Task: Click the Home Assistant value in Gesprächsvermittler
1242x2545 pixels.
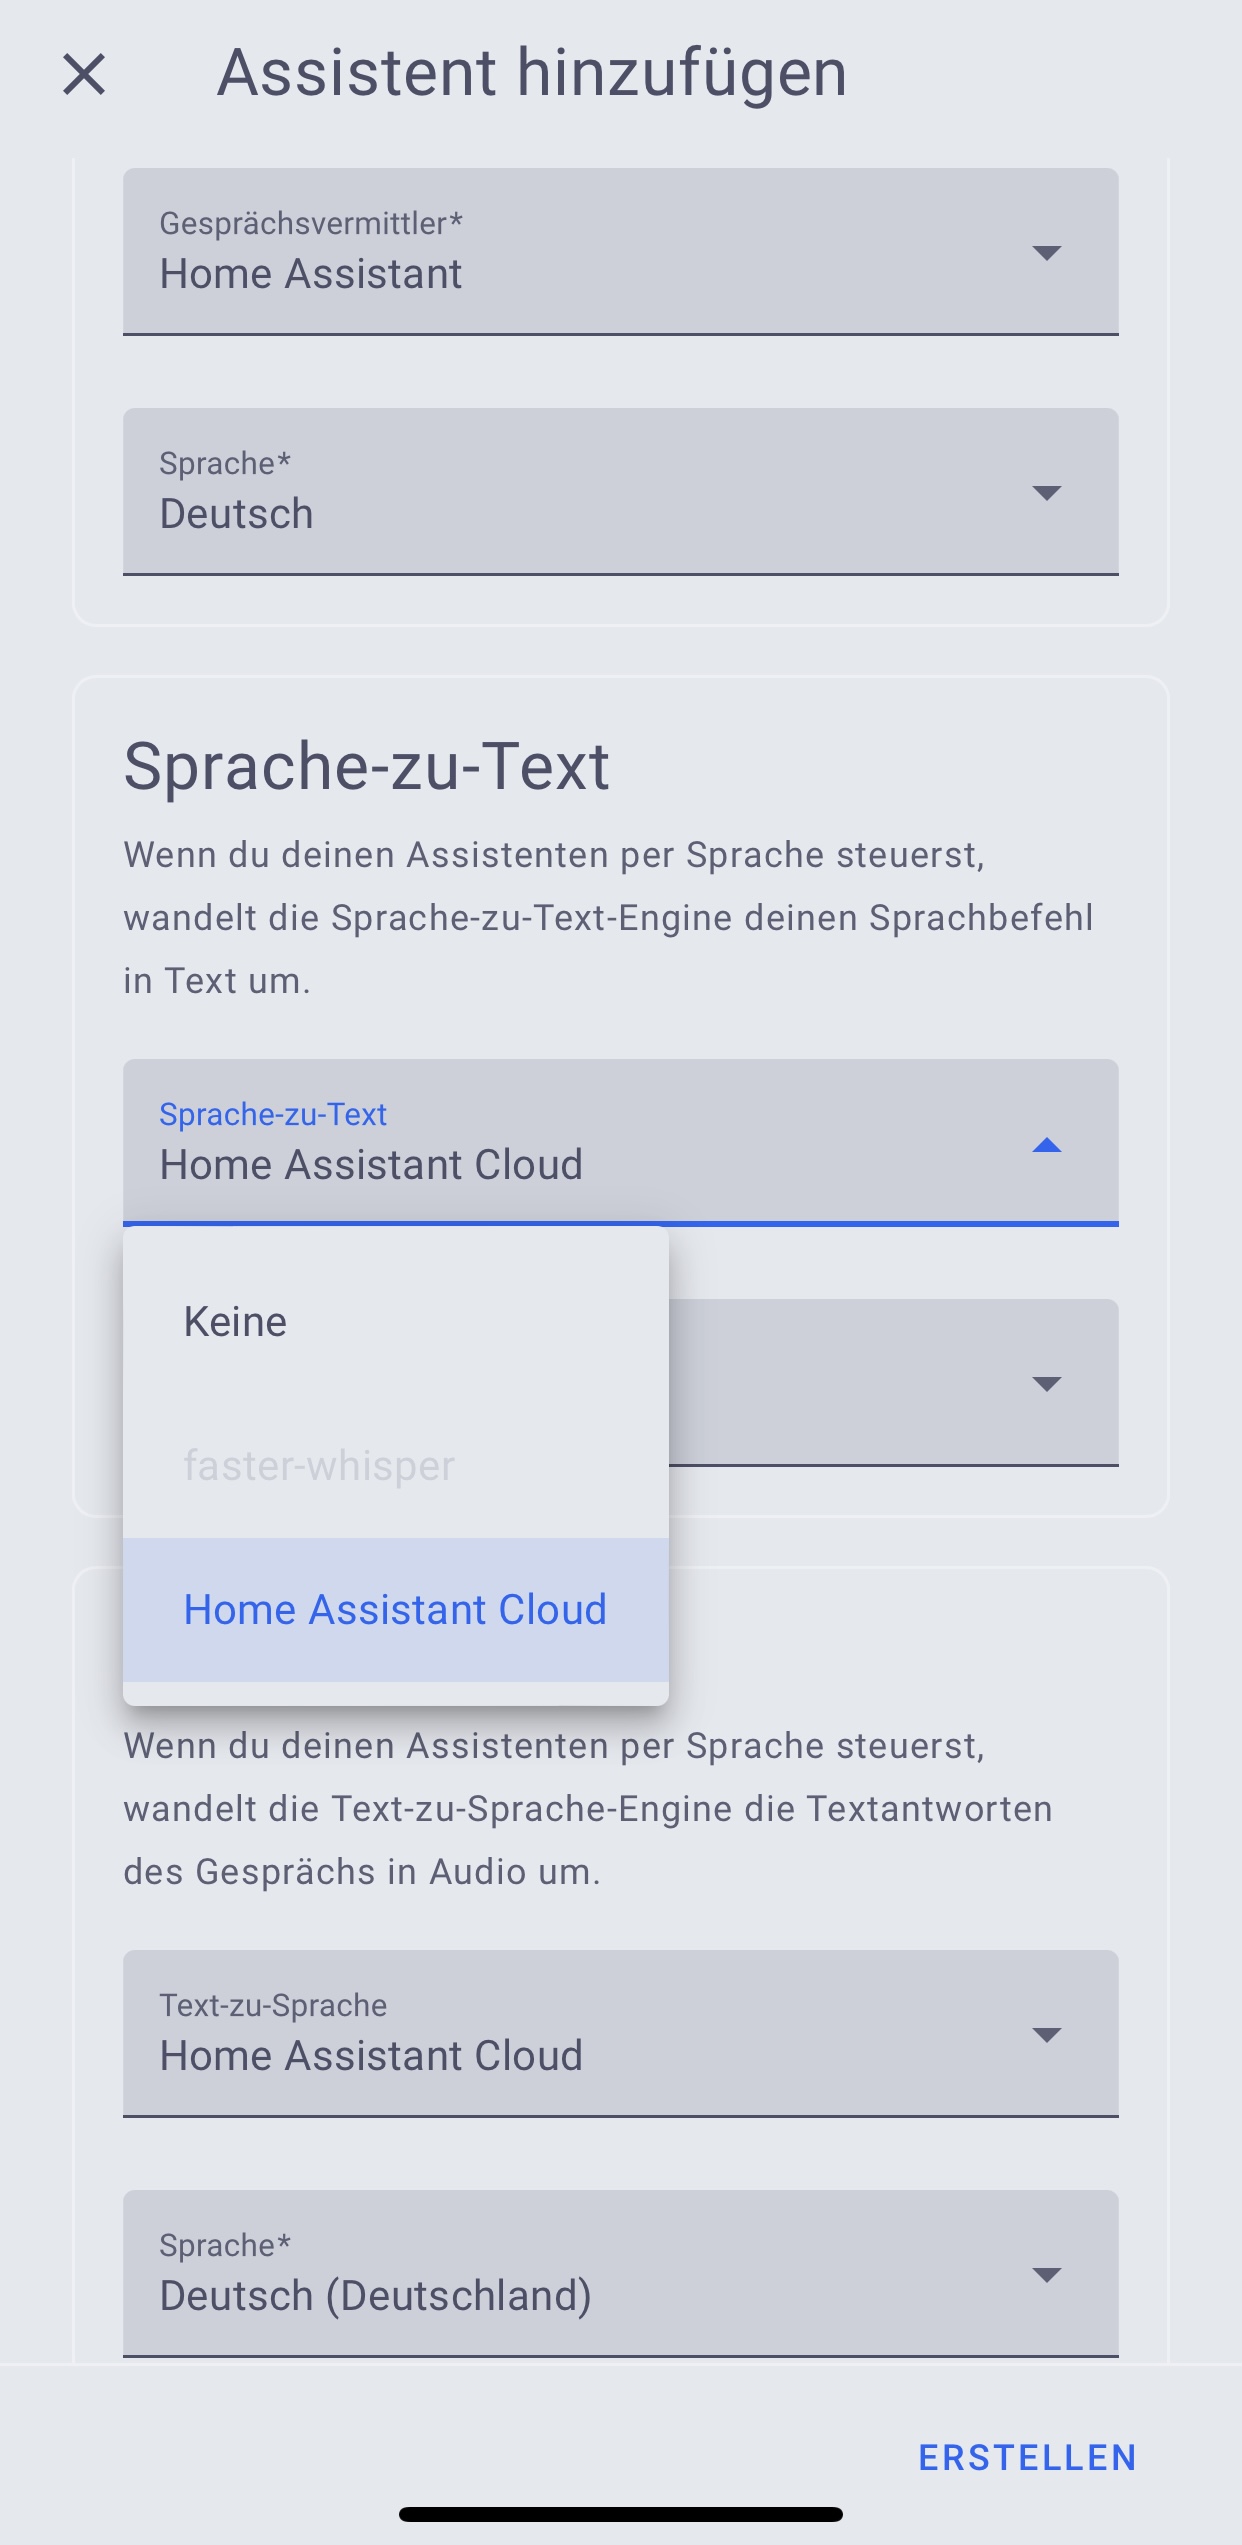Action: pos(312,272)
